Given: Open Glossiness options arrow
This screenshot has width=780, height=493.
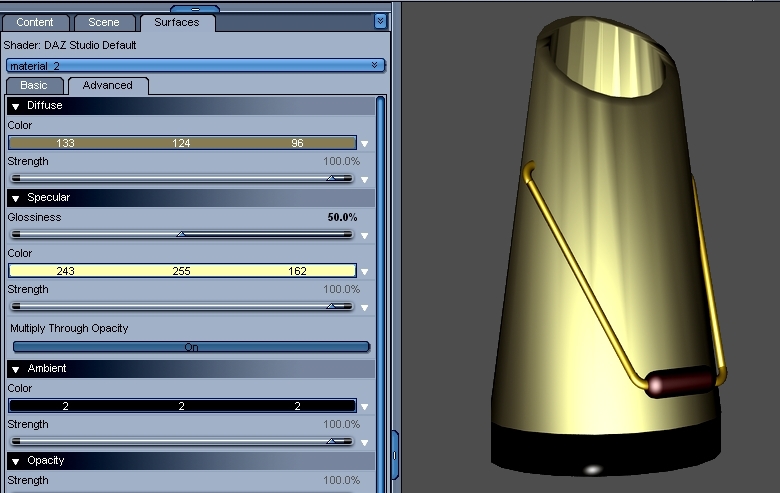Looking at the screenshot, I should click(x=365, y=236).
